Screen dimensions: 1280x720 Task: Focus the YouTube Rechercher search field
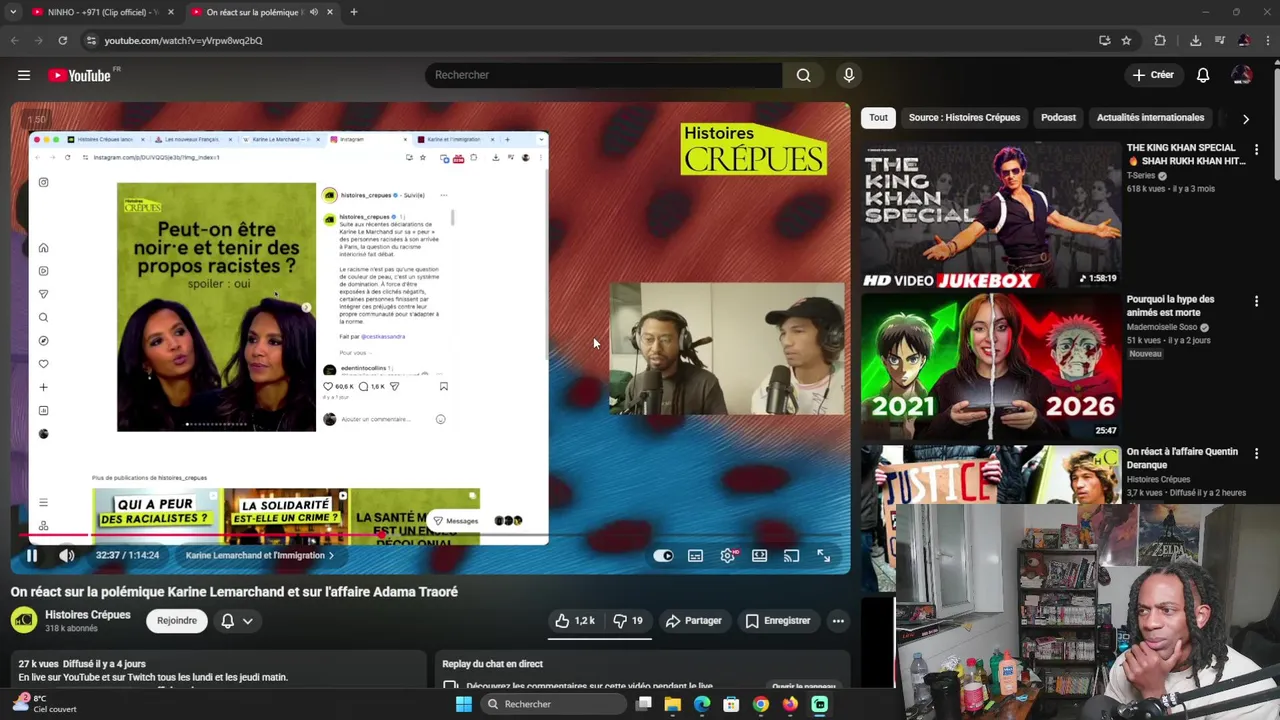[604, 75]
